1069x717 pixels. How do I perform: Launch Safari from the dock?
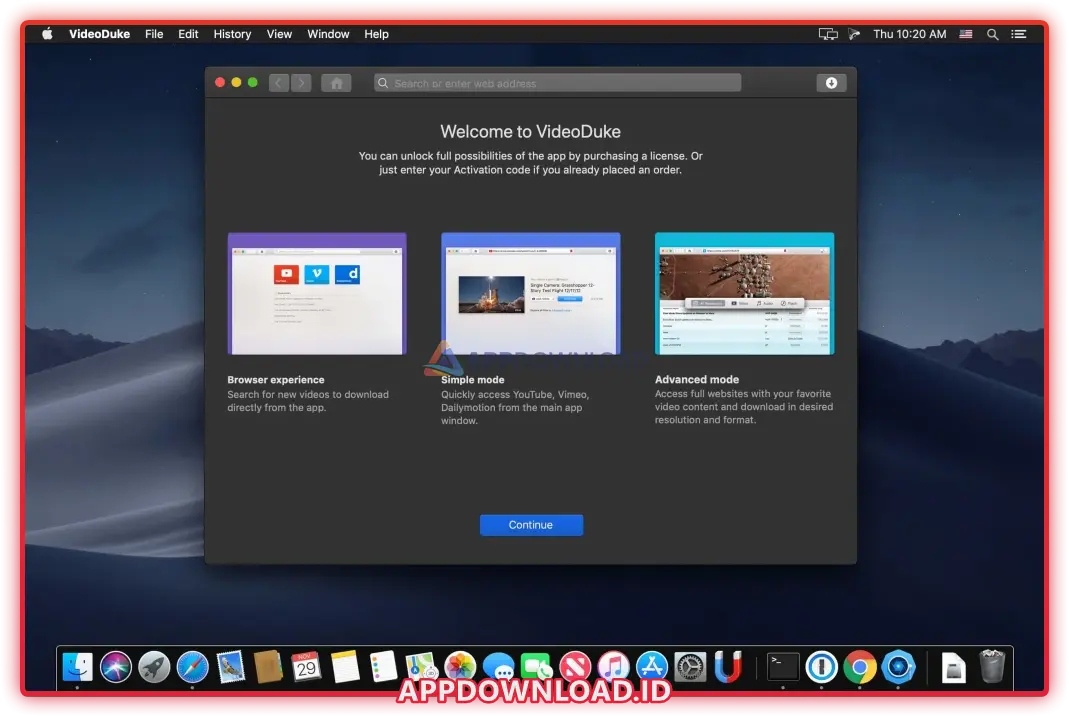click(x=193, y=666)
